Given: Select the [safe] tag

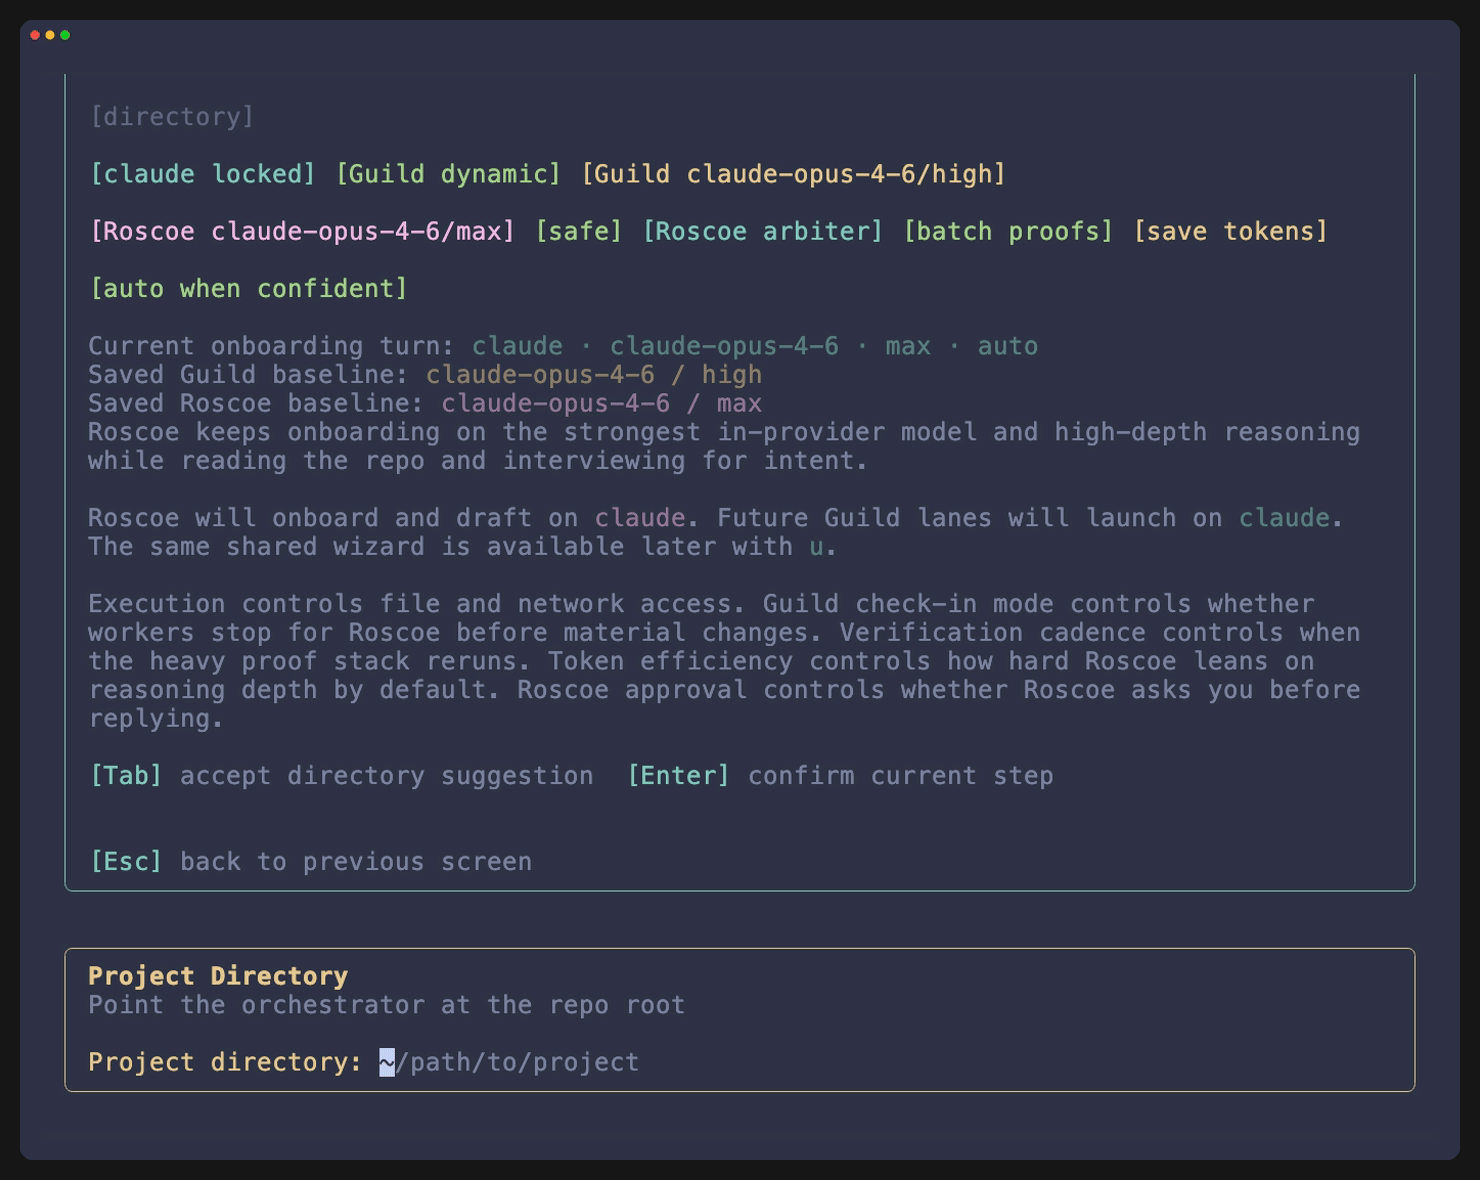Looking at the screenshot, I should (579, 231).
